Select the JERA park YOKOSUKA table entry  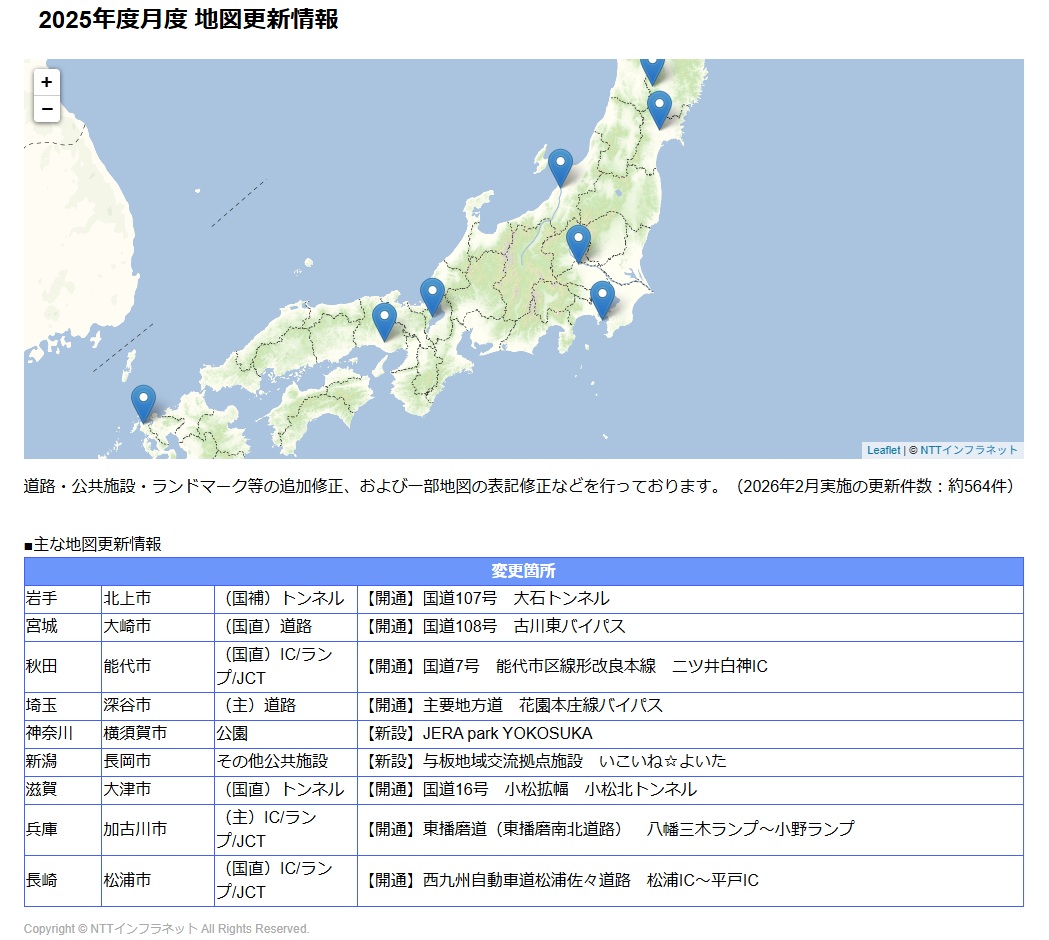point(478,734)
